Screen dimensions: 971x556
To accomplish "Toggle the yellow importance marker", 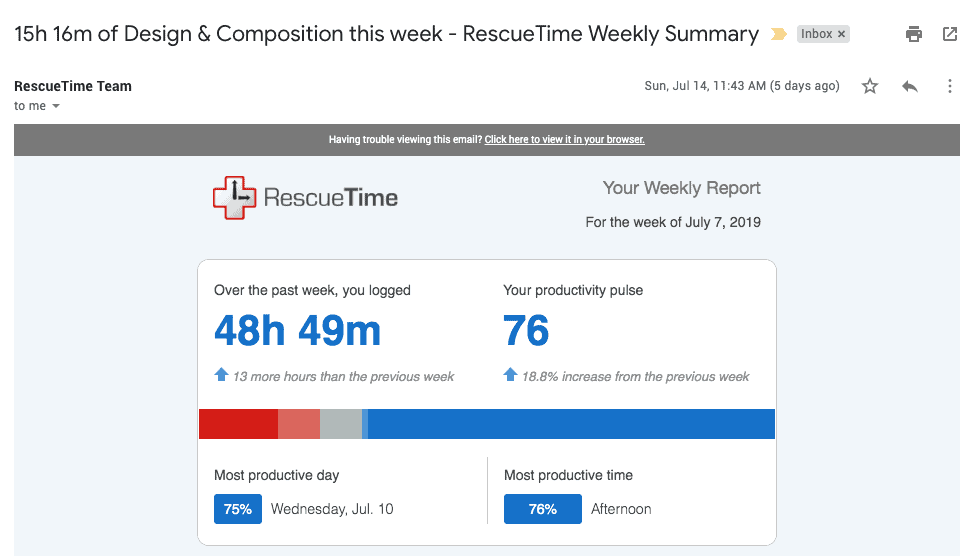I will [x=779, y=34].
